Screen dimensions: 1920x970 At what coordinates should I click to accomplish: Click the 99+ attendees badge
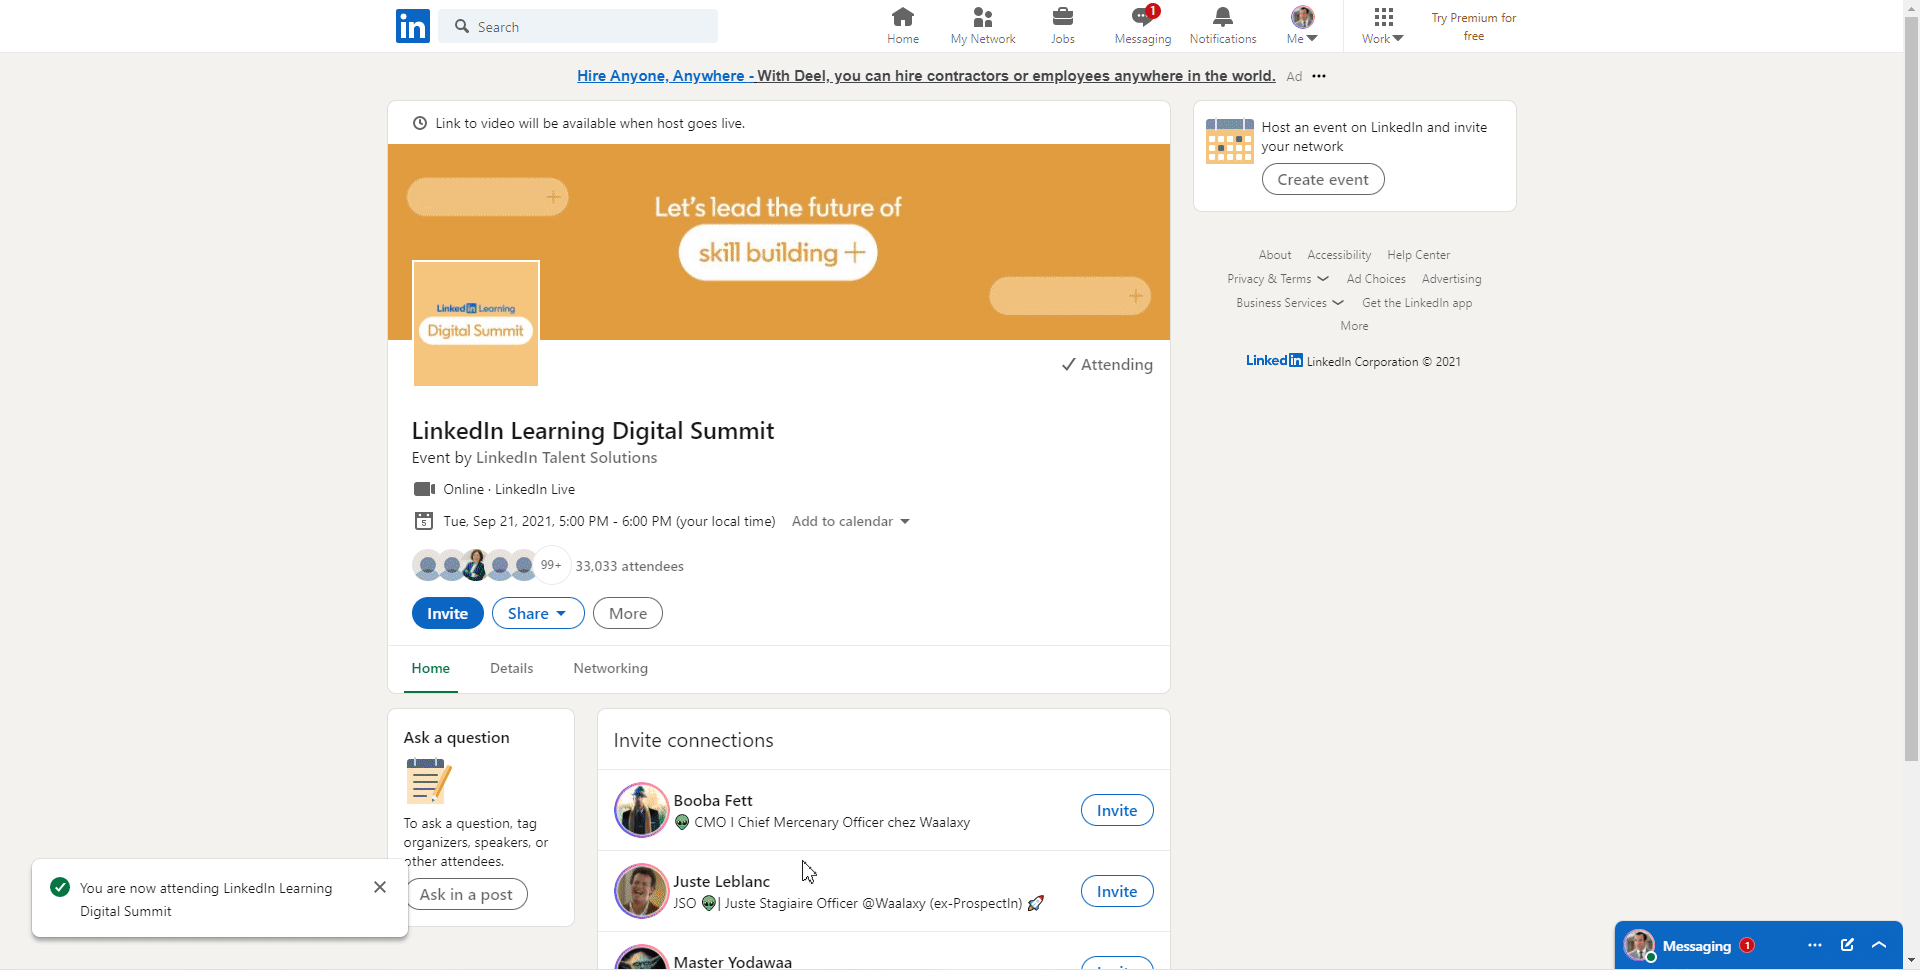[x=551, y=565]
